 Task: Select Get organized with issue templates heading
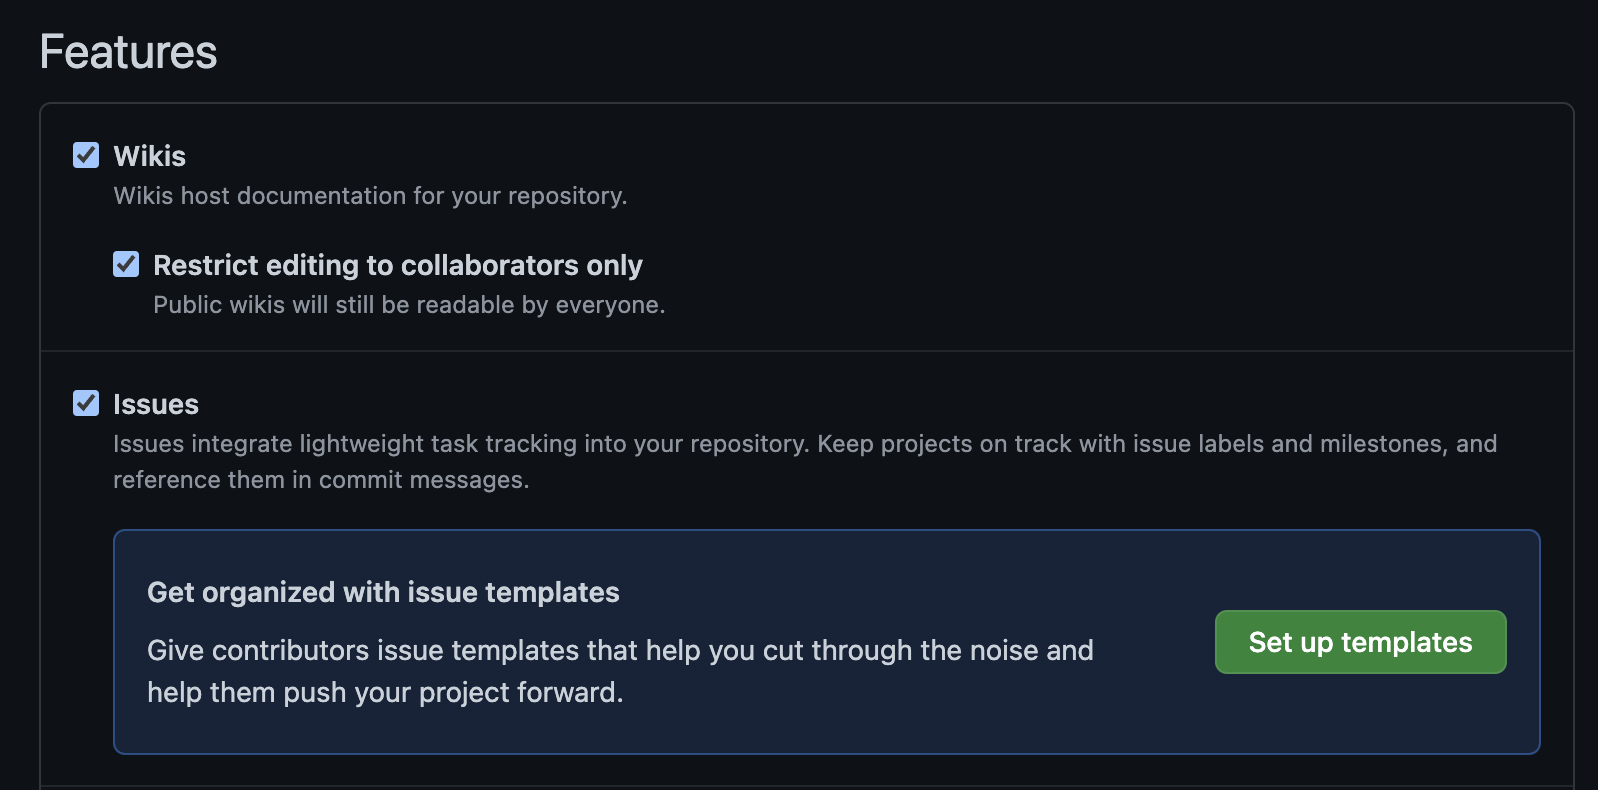(383, 592)
